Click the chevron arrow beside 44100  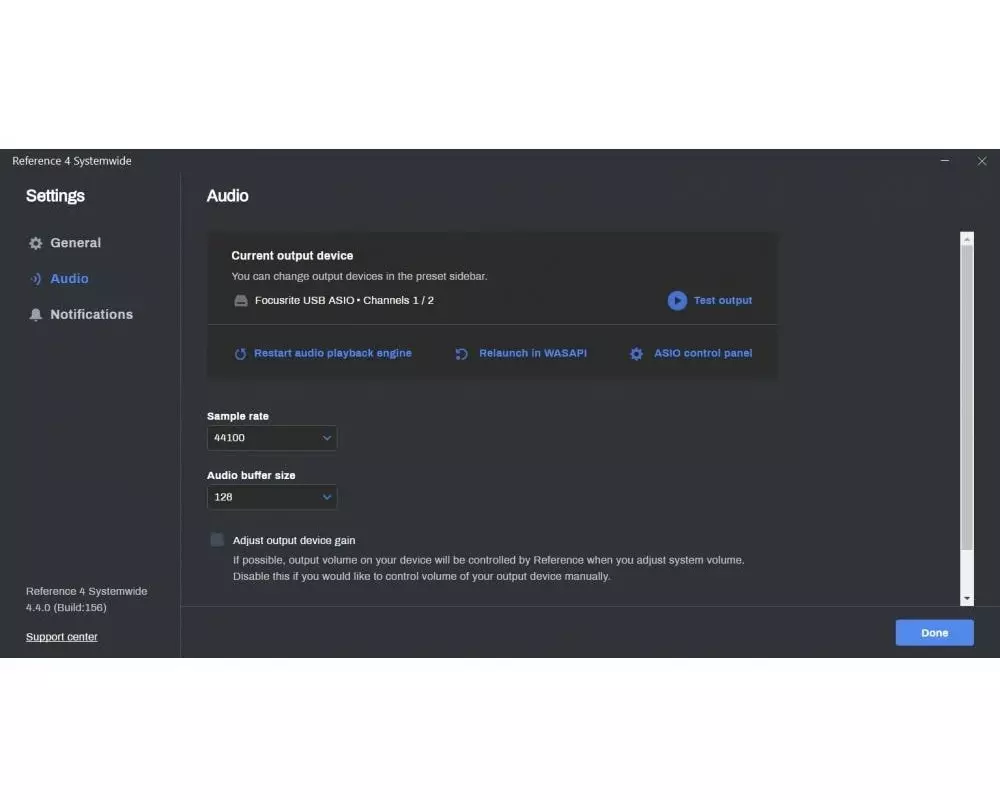click(326, 438)
